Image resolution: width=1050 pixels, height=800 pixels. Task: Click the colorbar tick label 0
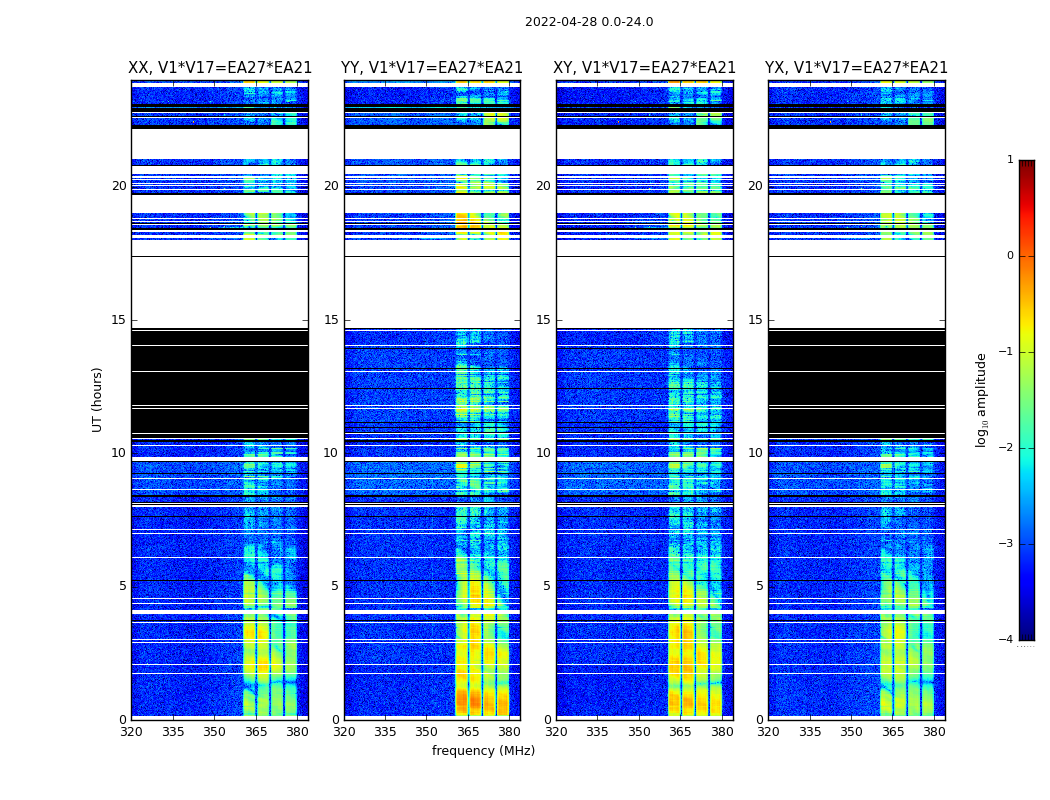click(x=1010, y=256)
